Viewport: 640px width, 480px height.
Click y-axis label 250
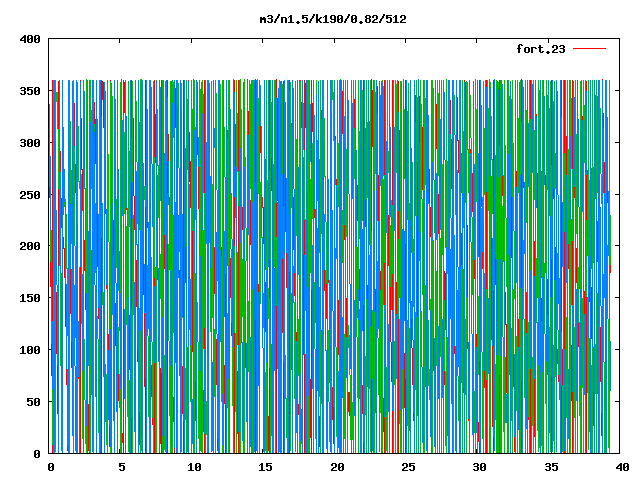click(30, 195)
